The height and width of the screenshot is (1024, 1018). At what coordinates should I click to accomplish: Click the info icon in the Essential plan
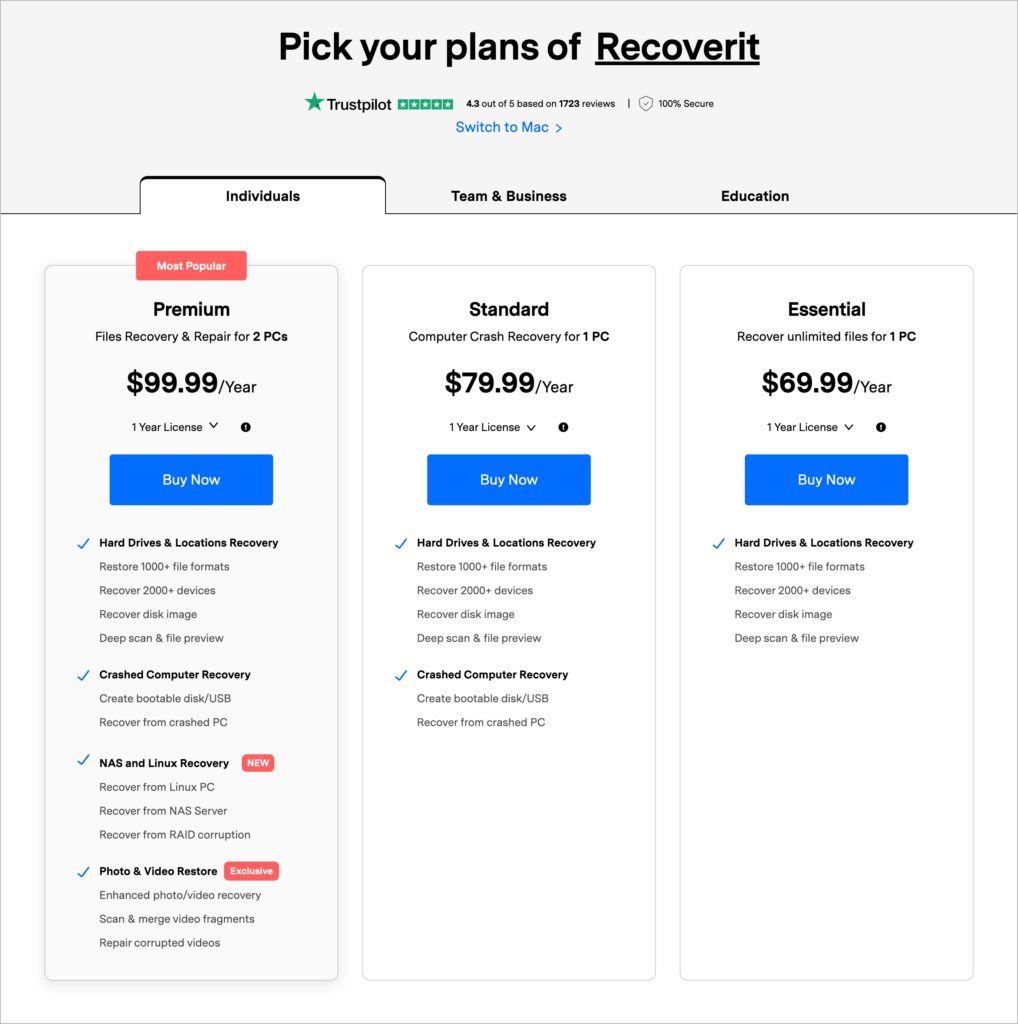click(x=880, y=427)
